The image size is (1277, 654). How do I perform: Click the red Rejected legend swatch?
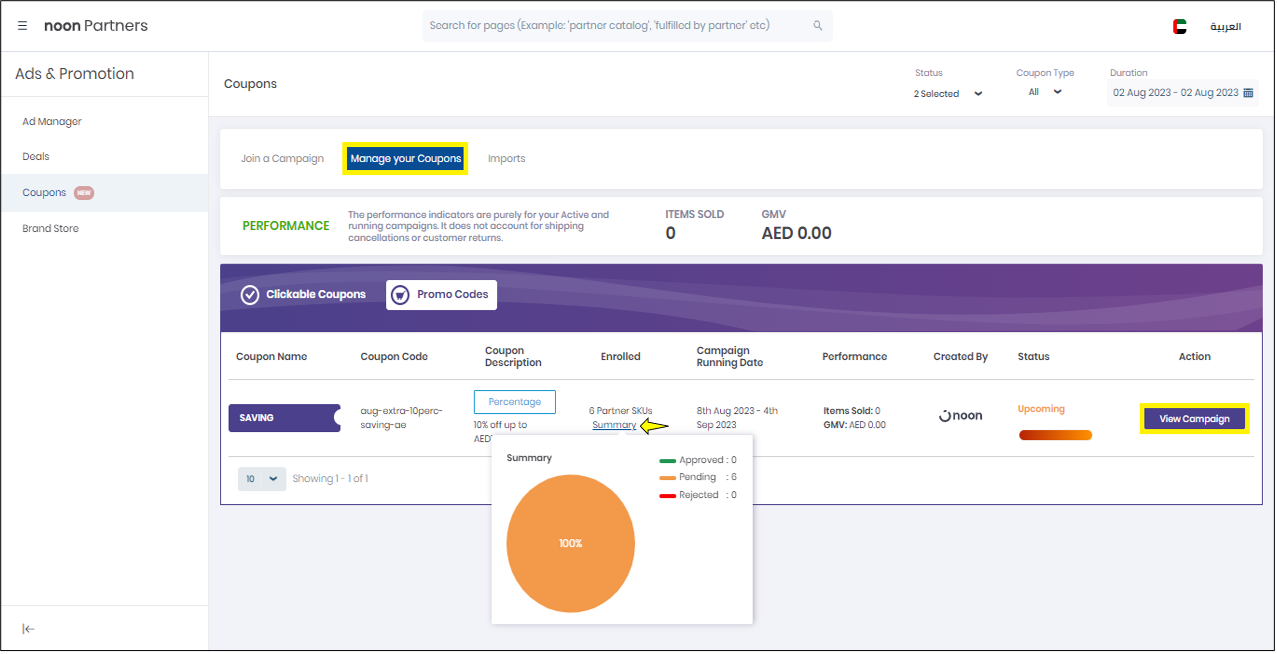pyautogui.click(x=667, y=496)
